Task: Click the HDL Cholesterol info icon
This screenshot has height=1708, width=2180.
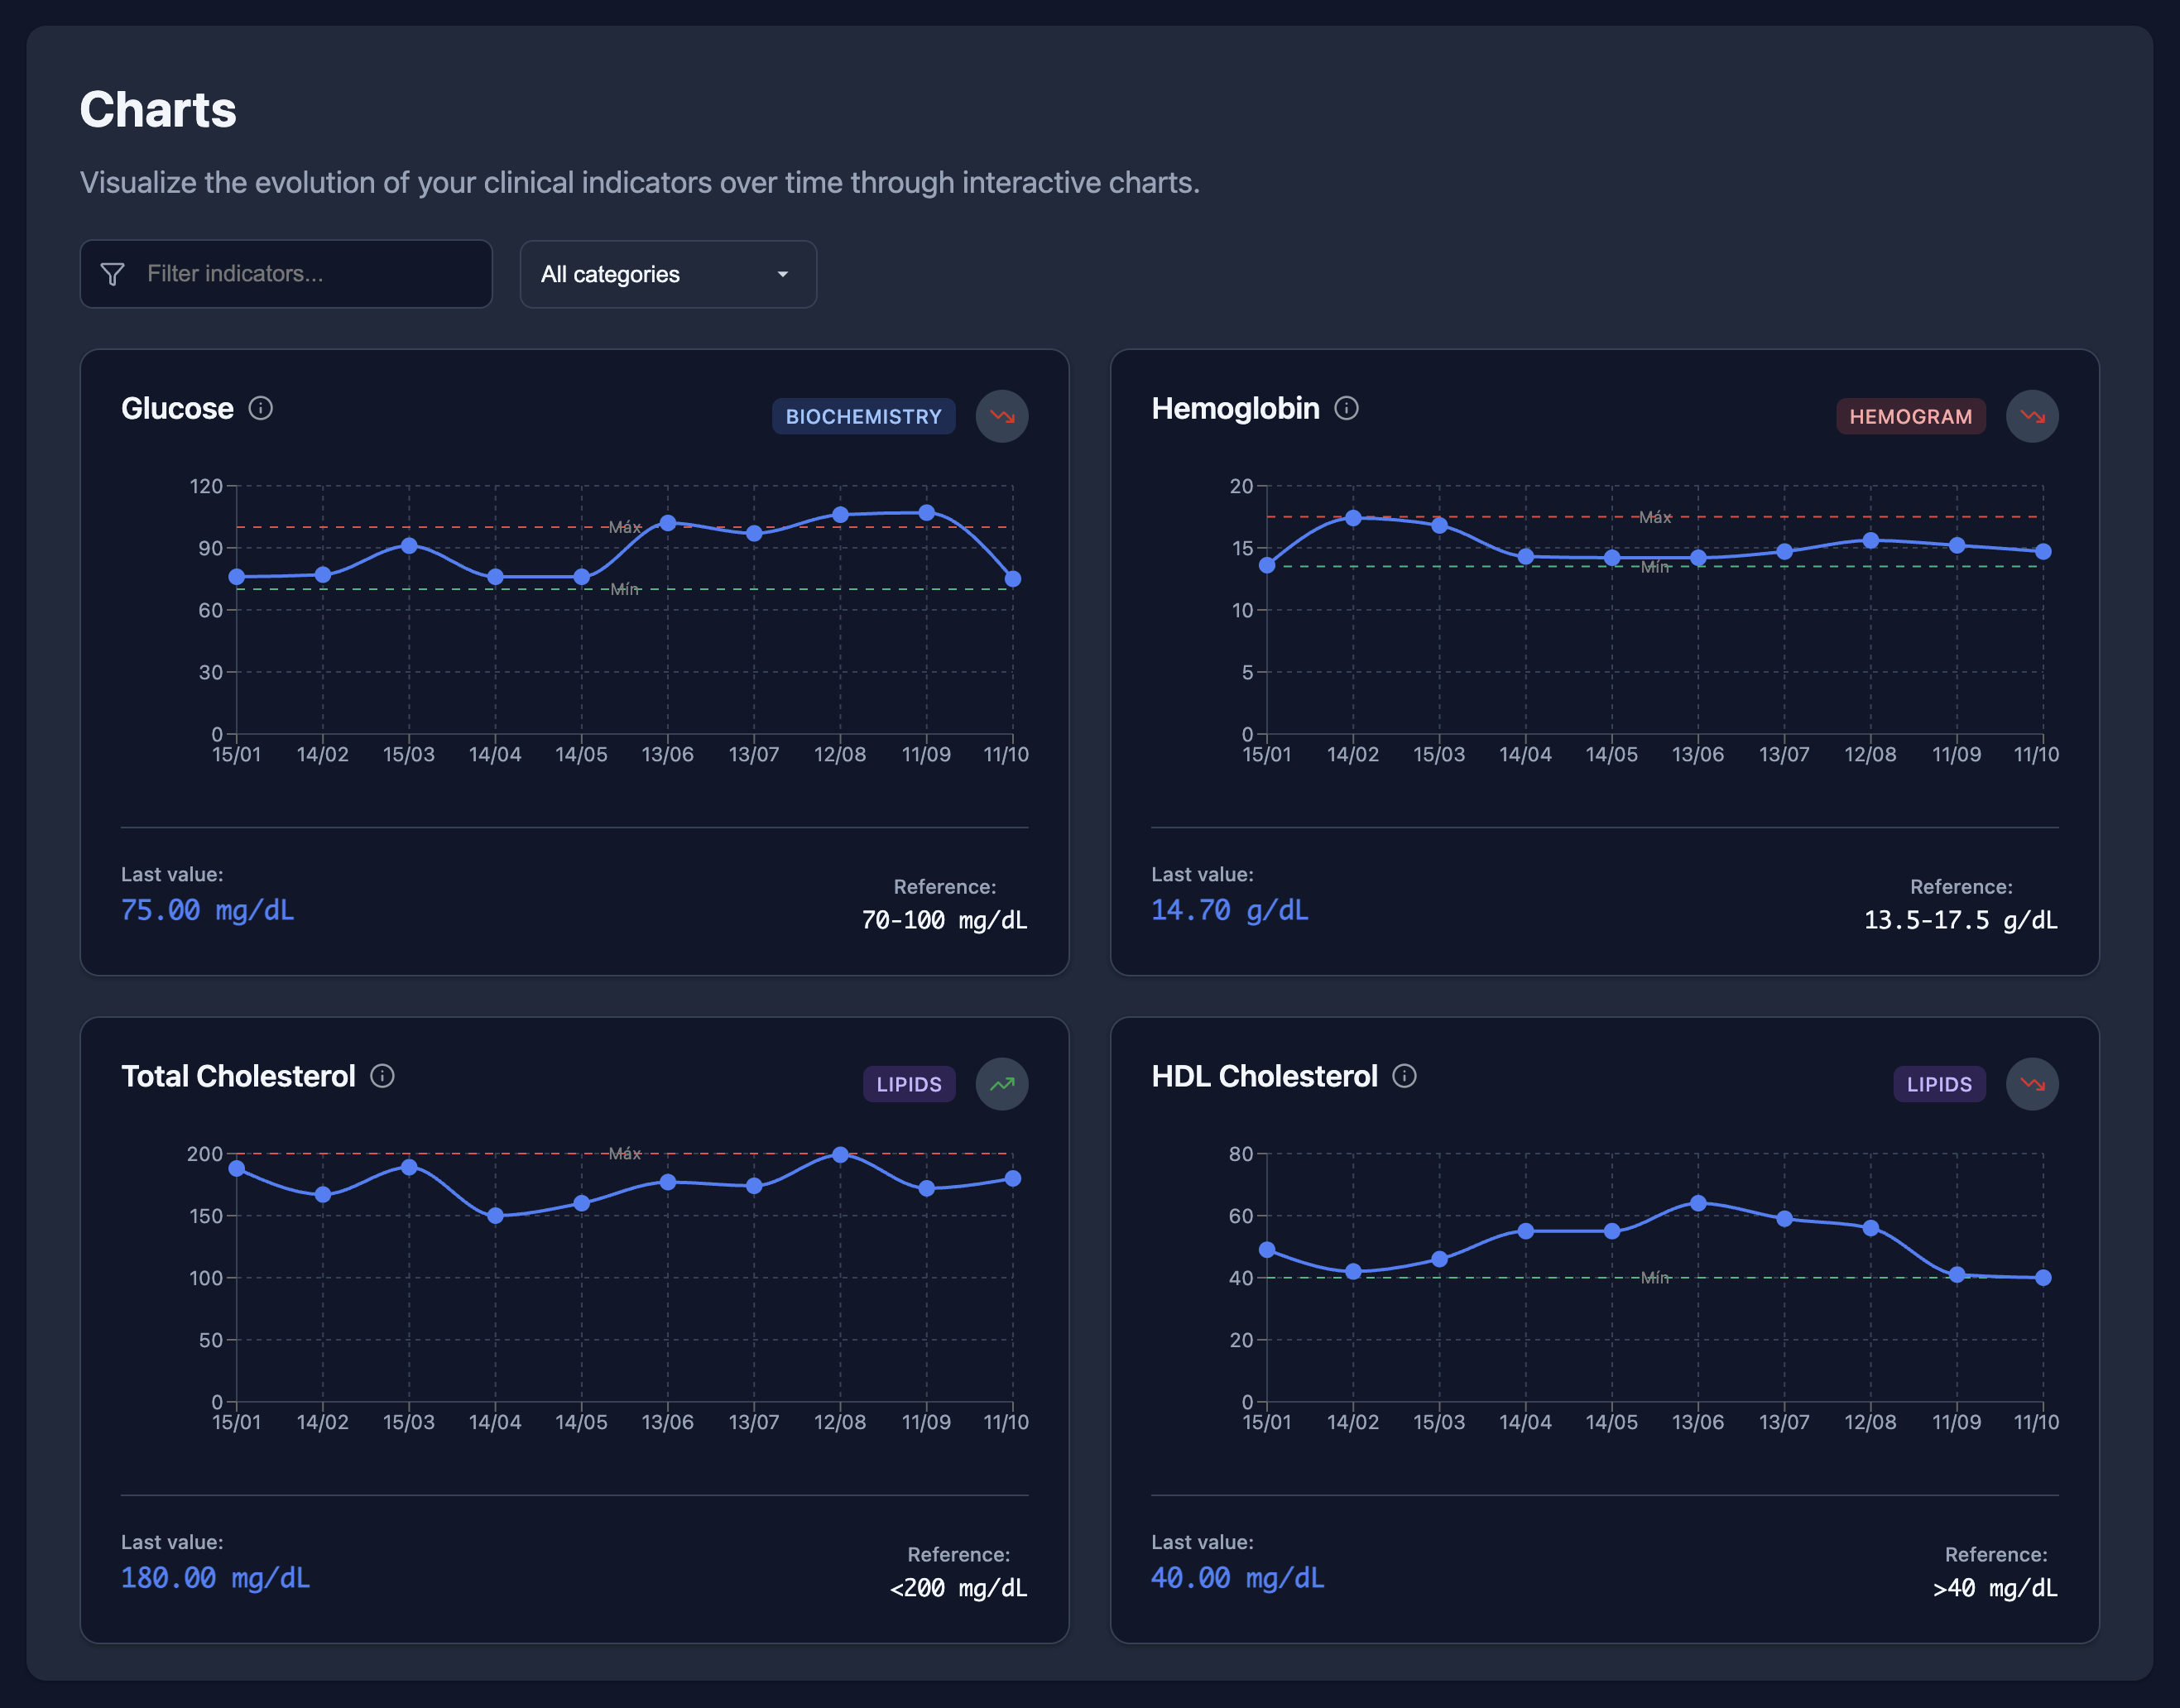Action: click(1405, 1076)
